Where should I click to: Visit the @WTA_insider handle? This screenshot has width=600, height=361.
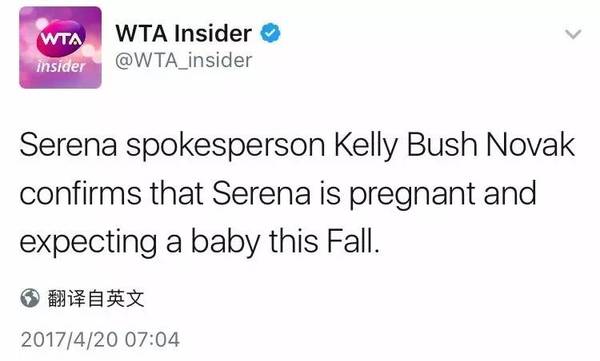(x=184, y=60)
